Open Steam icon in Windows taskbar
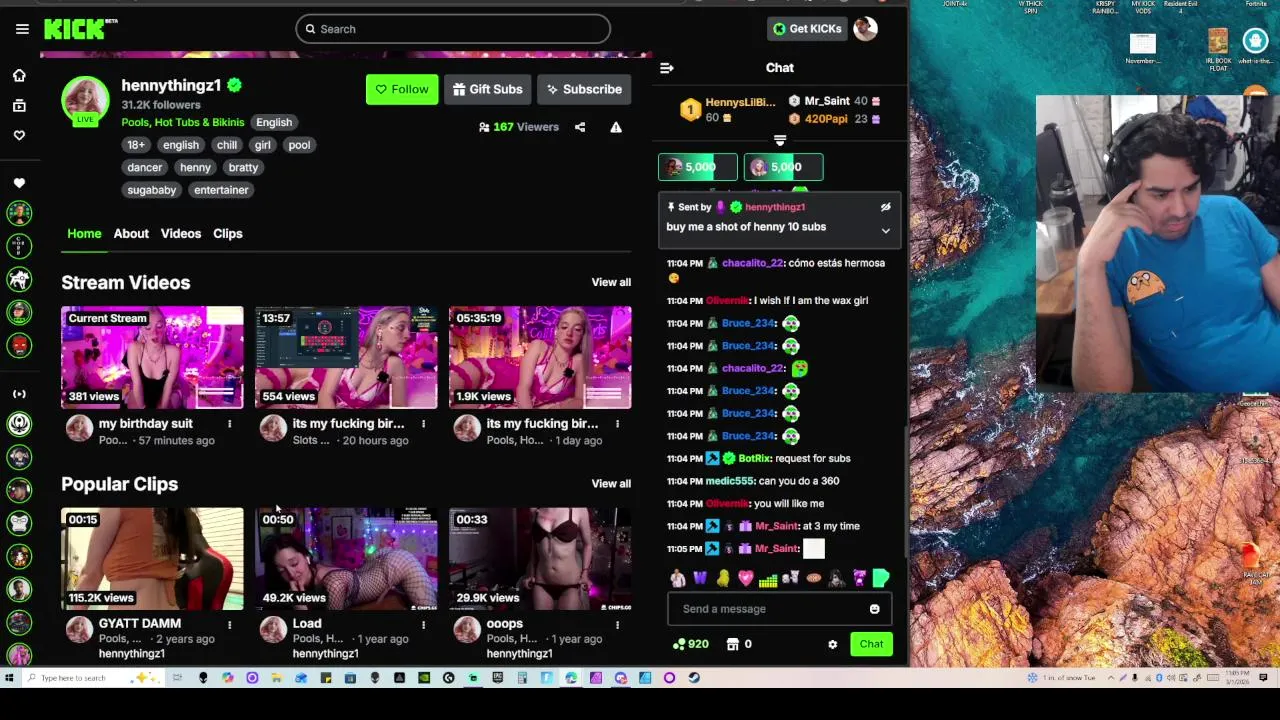 coord(694,678)
